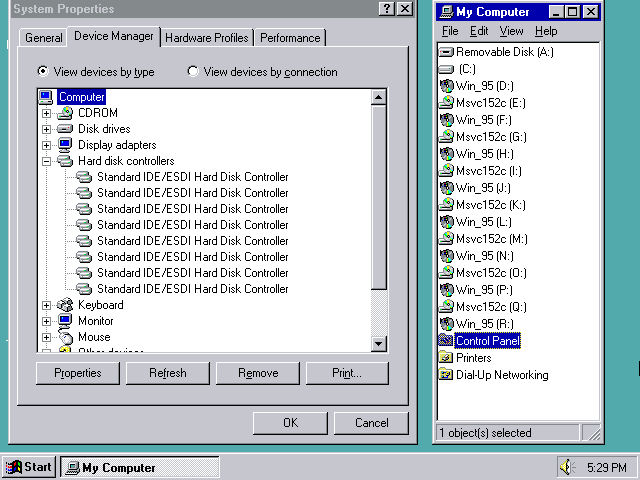Switch to the Hardware Profiles tab
640x480 pixels.
click(x=207, y=38)
